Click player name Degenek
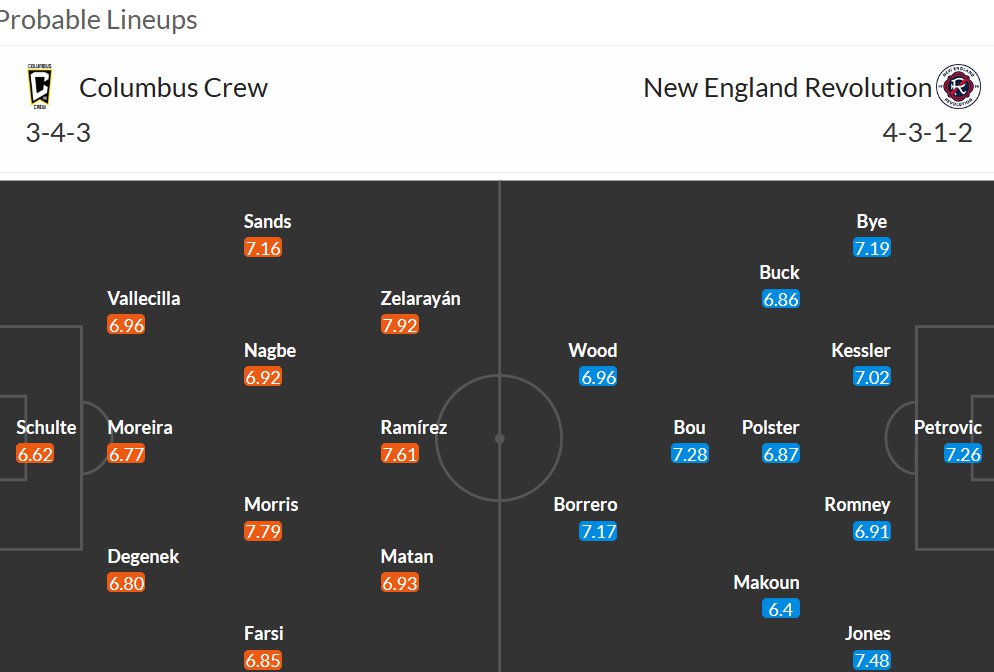994x672 pixels. coord(143,556)
